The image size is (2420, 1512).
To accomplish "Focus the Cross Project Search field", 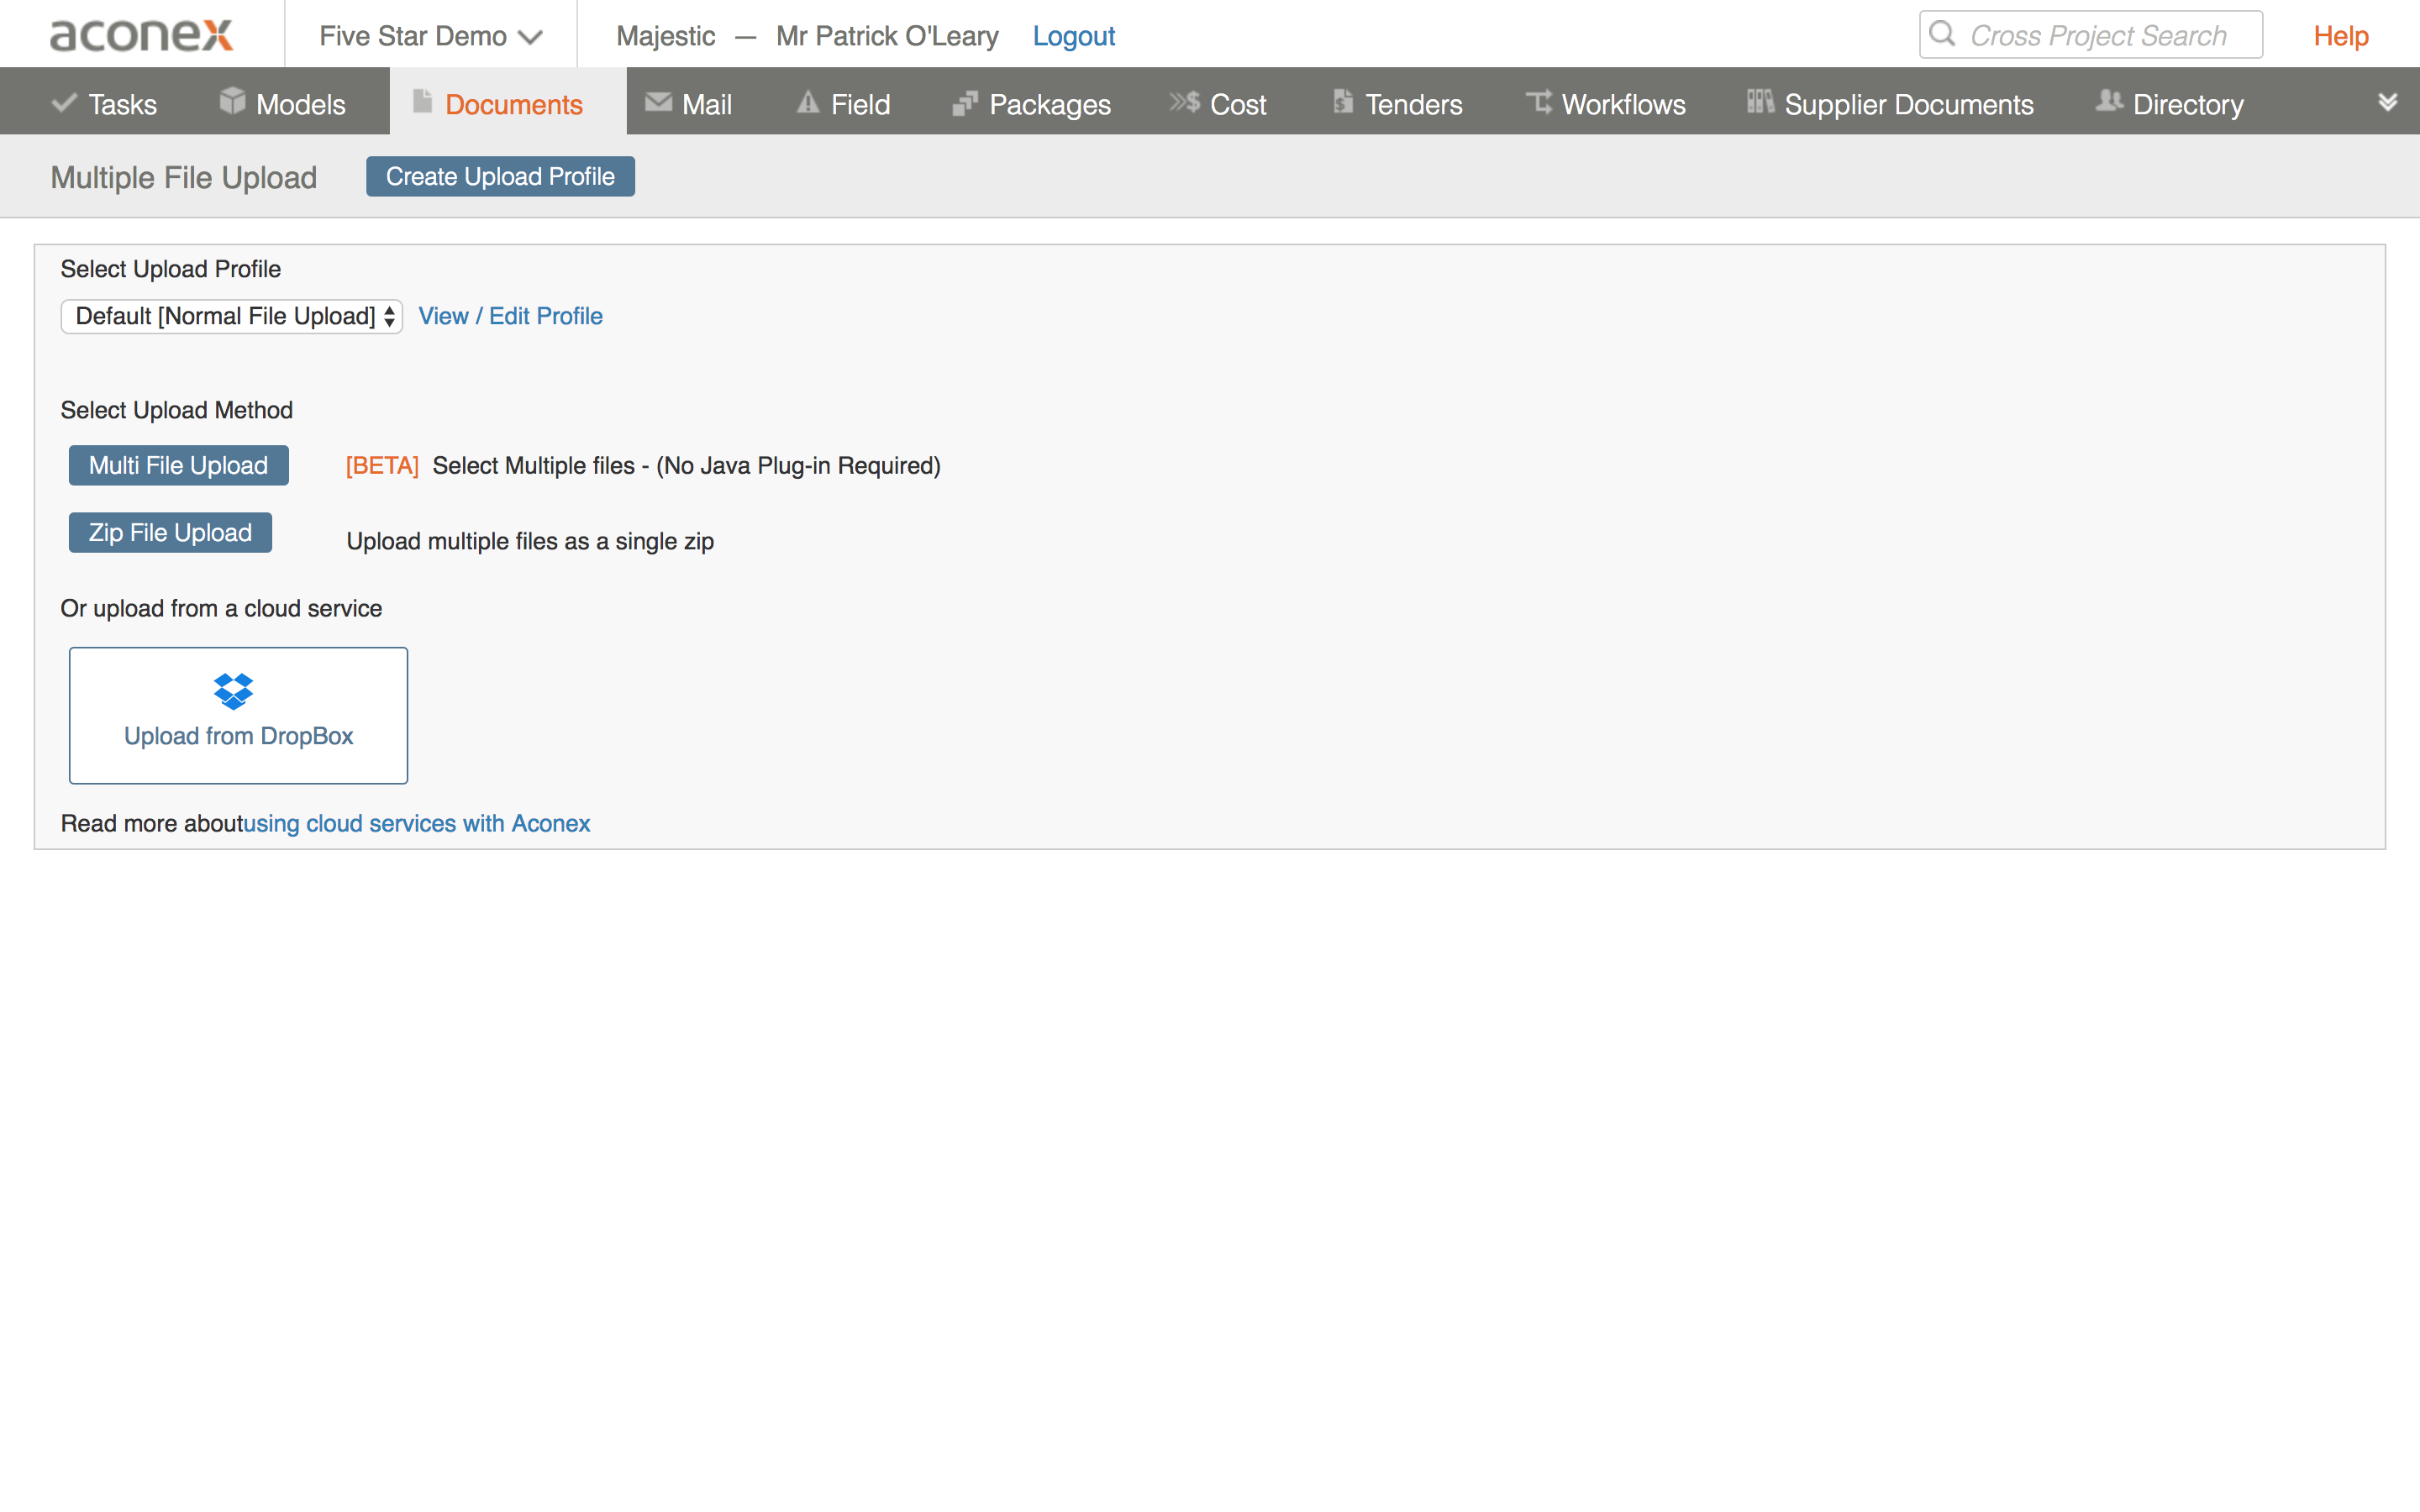I will click(x=2098, y=36).
